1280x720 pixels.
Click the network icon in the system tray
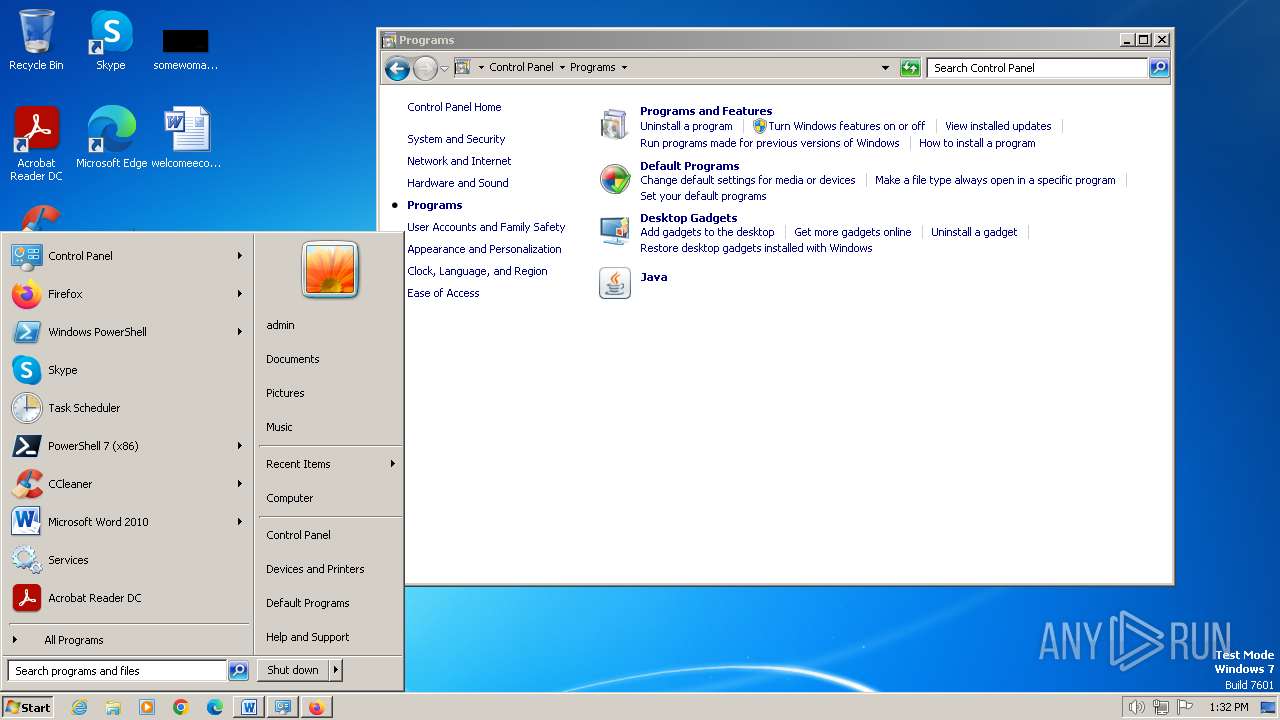1161,707
